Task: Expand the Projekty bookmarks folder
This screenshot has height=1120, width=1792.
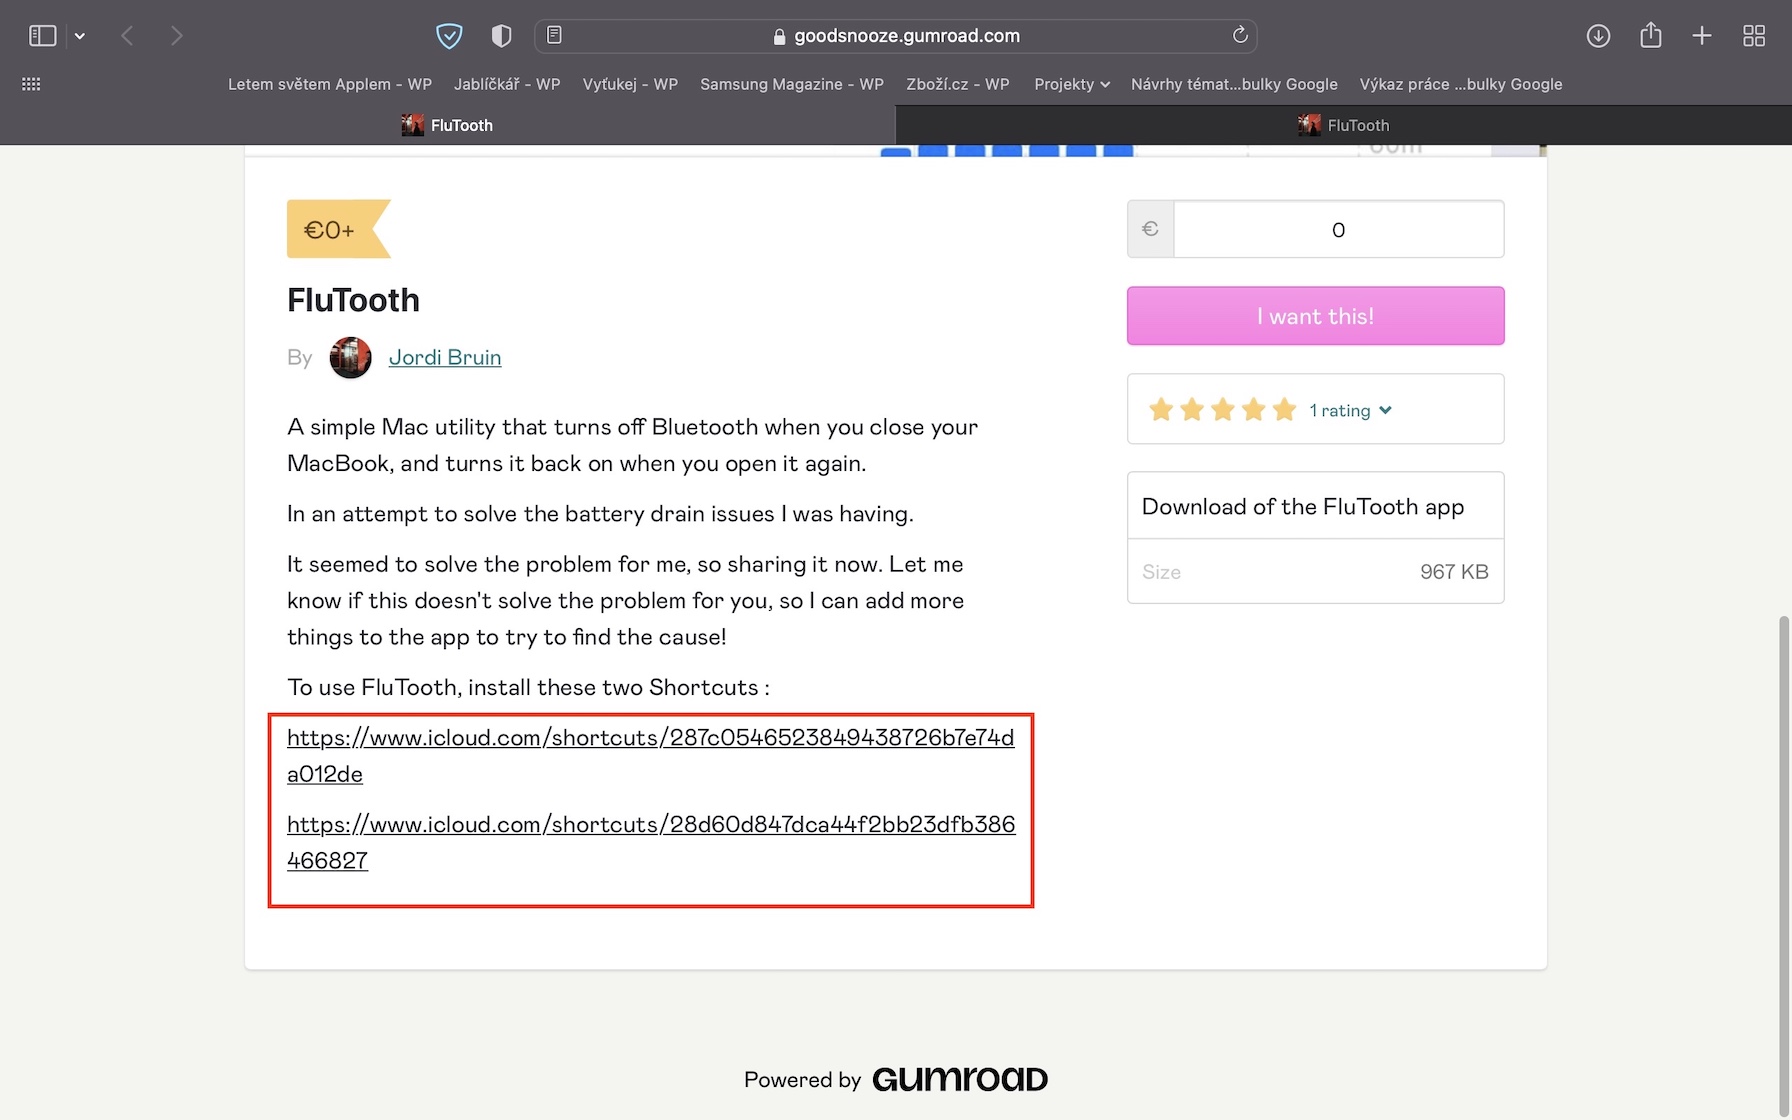Action: [x=1072, y=84]
